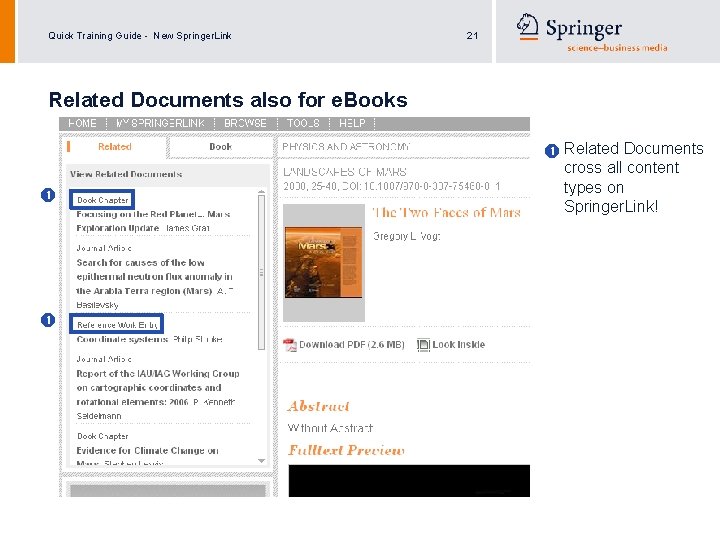Click the related documents scrollbar thumb
This screenshot has width=720, height=540.
click(261, 272)
